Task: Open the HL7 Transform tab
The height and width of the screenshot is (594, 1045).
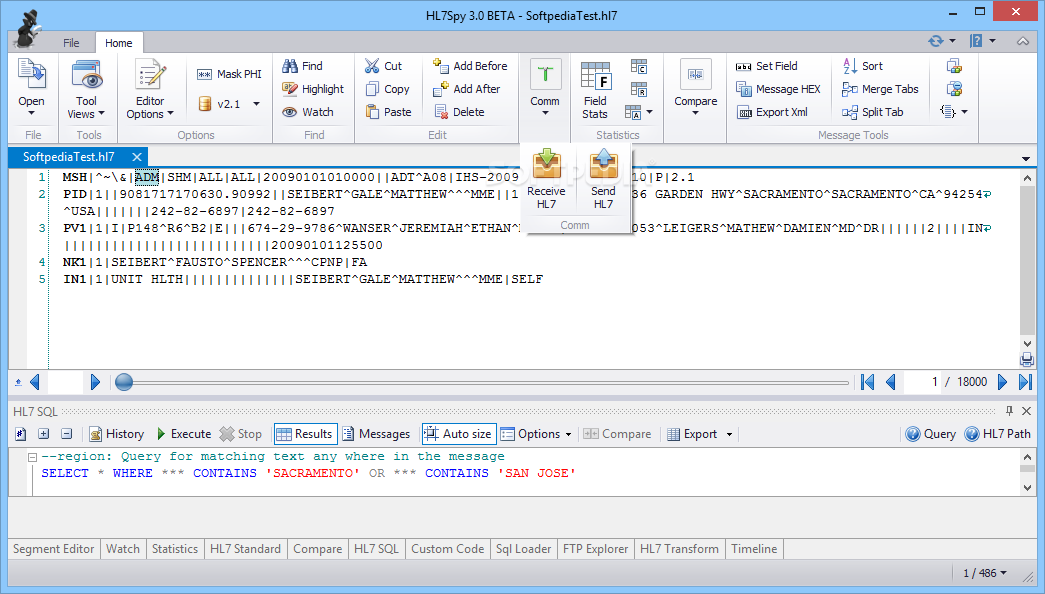Action: pyautogui.click(x=679, y=549)
